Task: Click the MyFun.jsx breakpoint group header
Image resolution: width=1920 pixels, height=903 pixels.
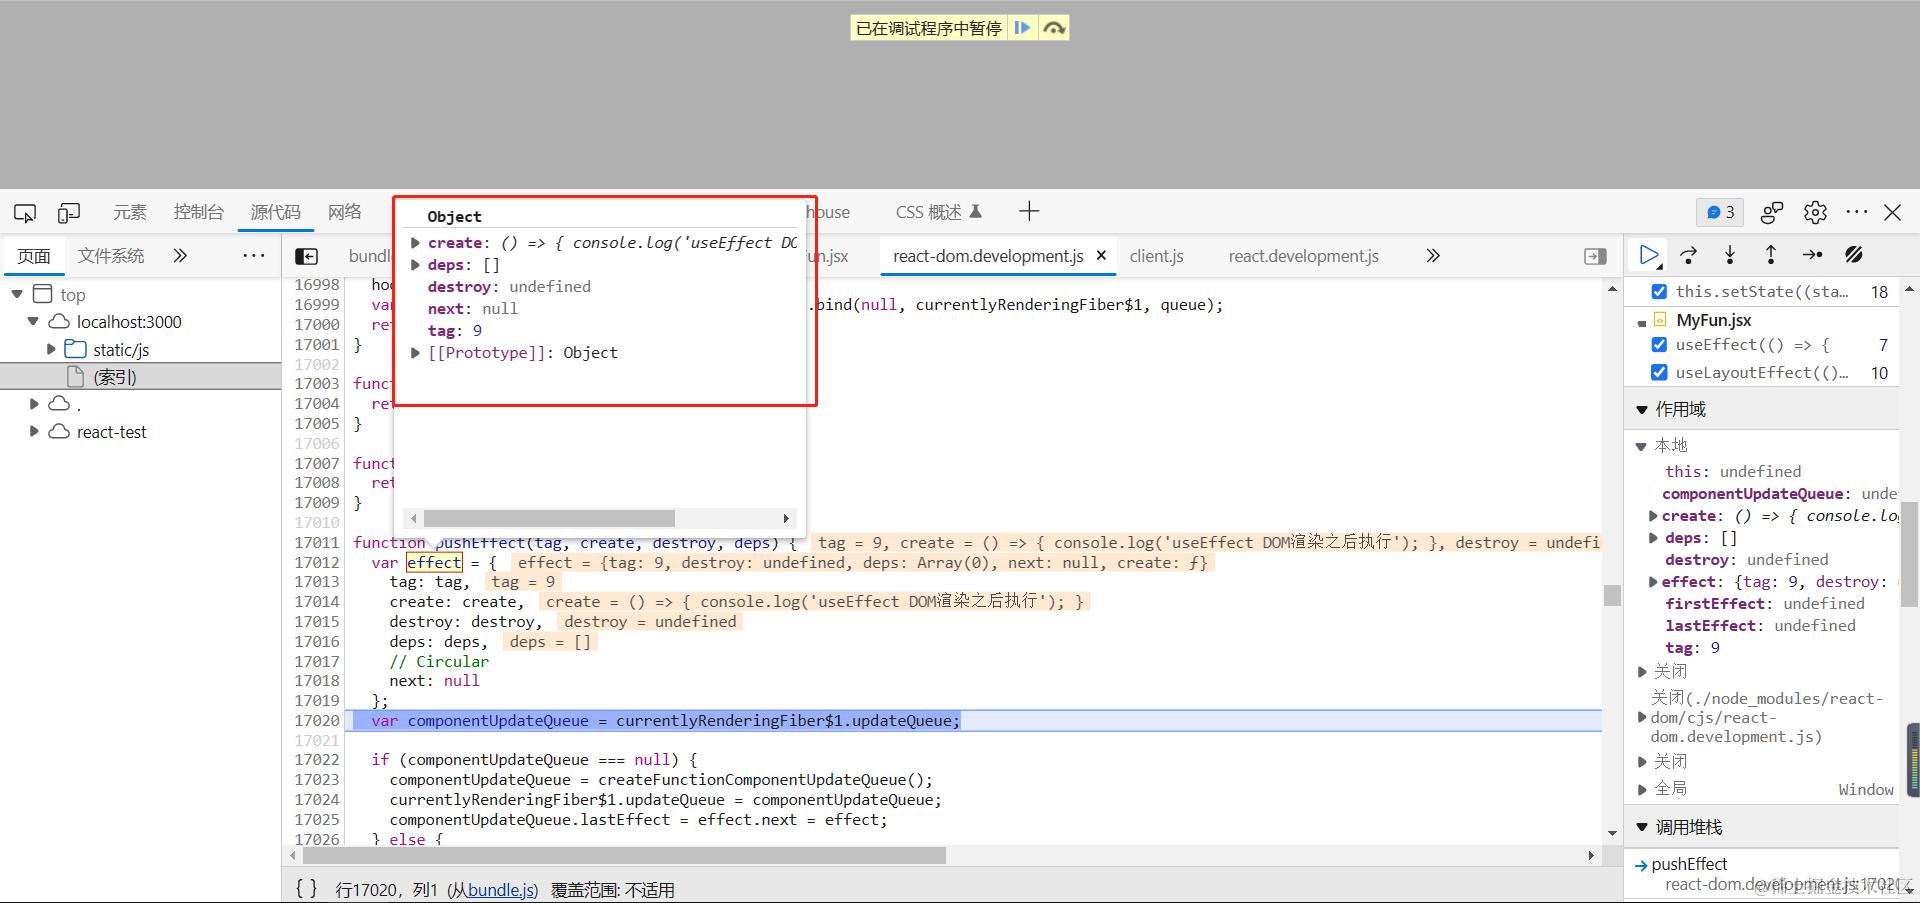Action: (x=1714, y=320)
